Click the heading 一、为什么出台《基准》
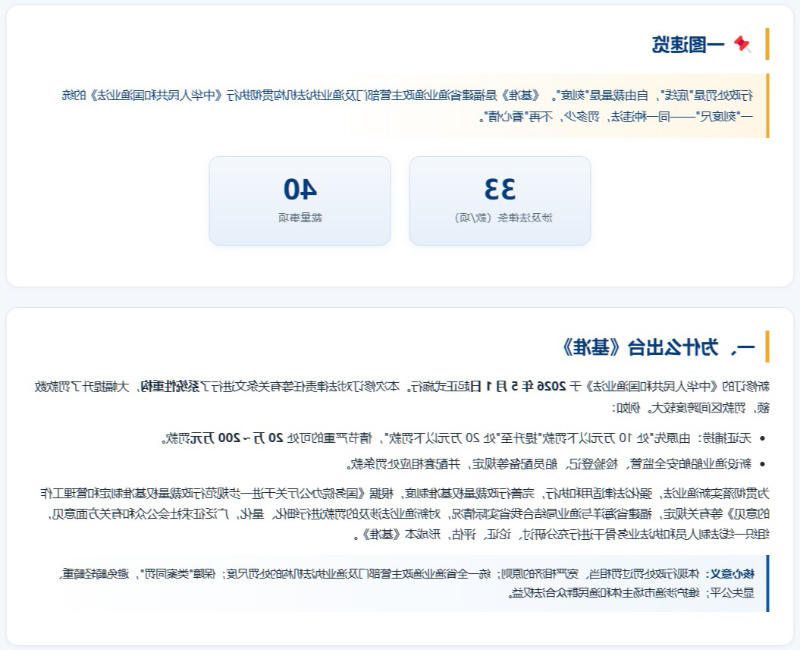800x650 pixels. pos(659,347)
